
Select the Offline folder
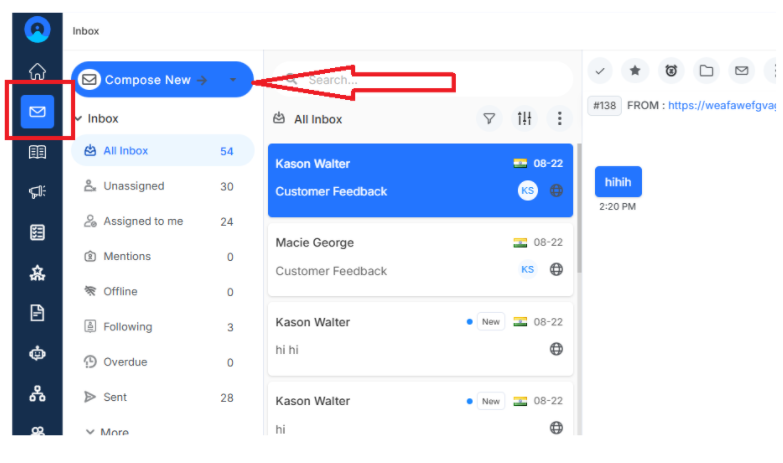[162, 292]
